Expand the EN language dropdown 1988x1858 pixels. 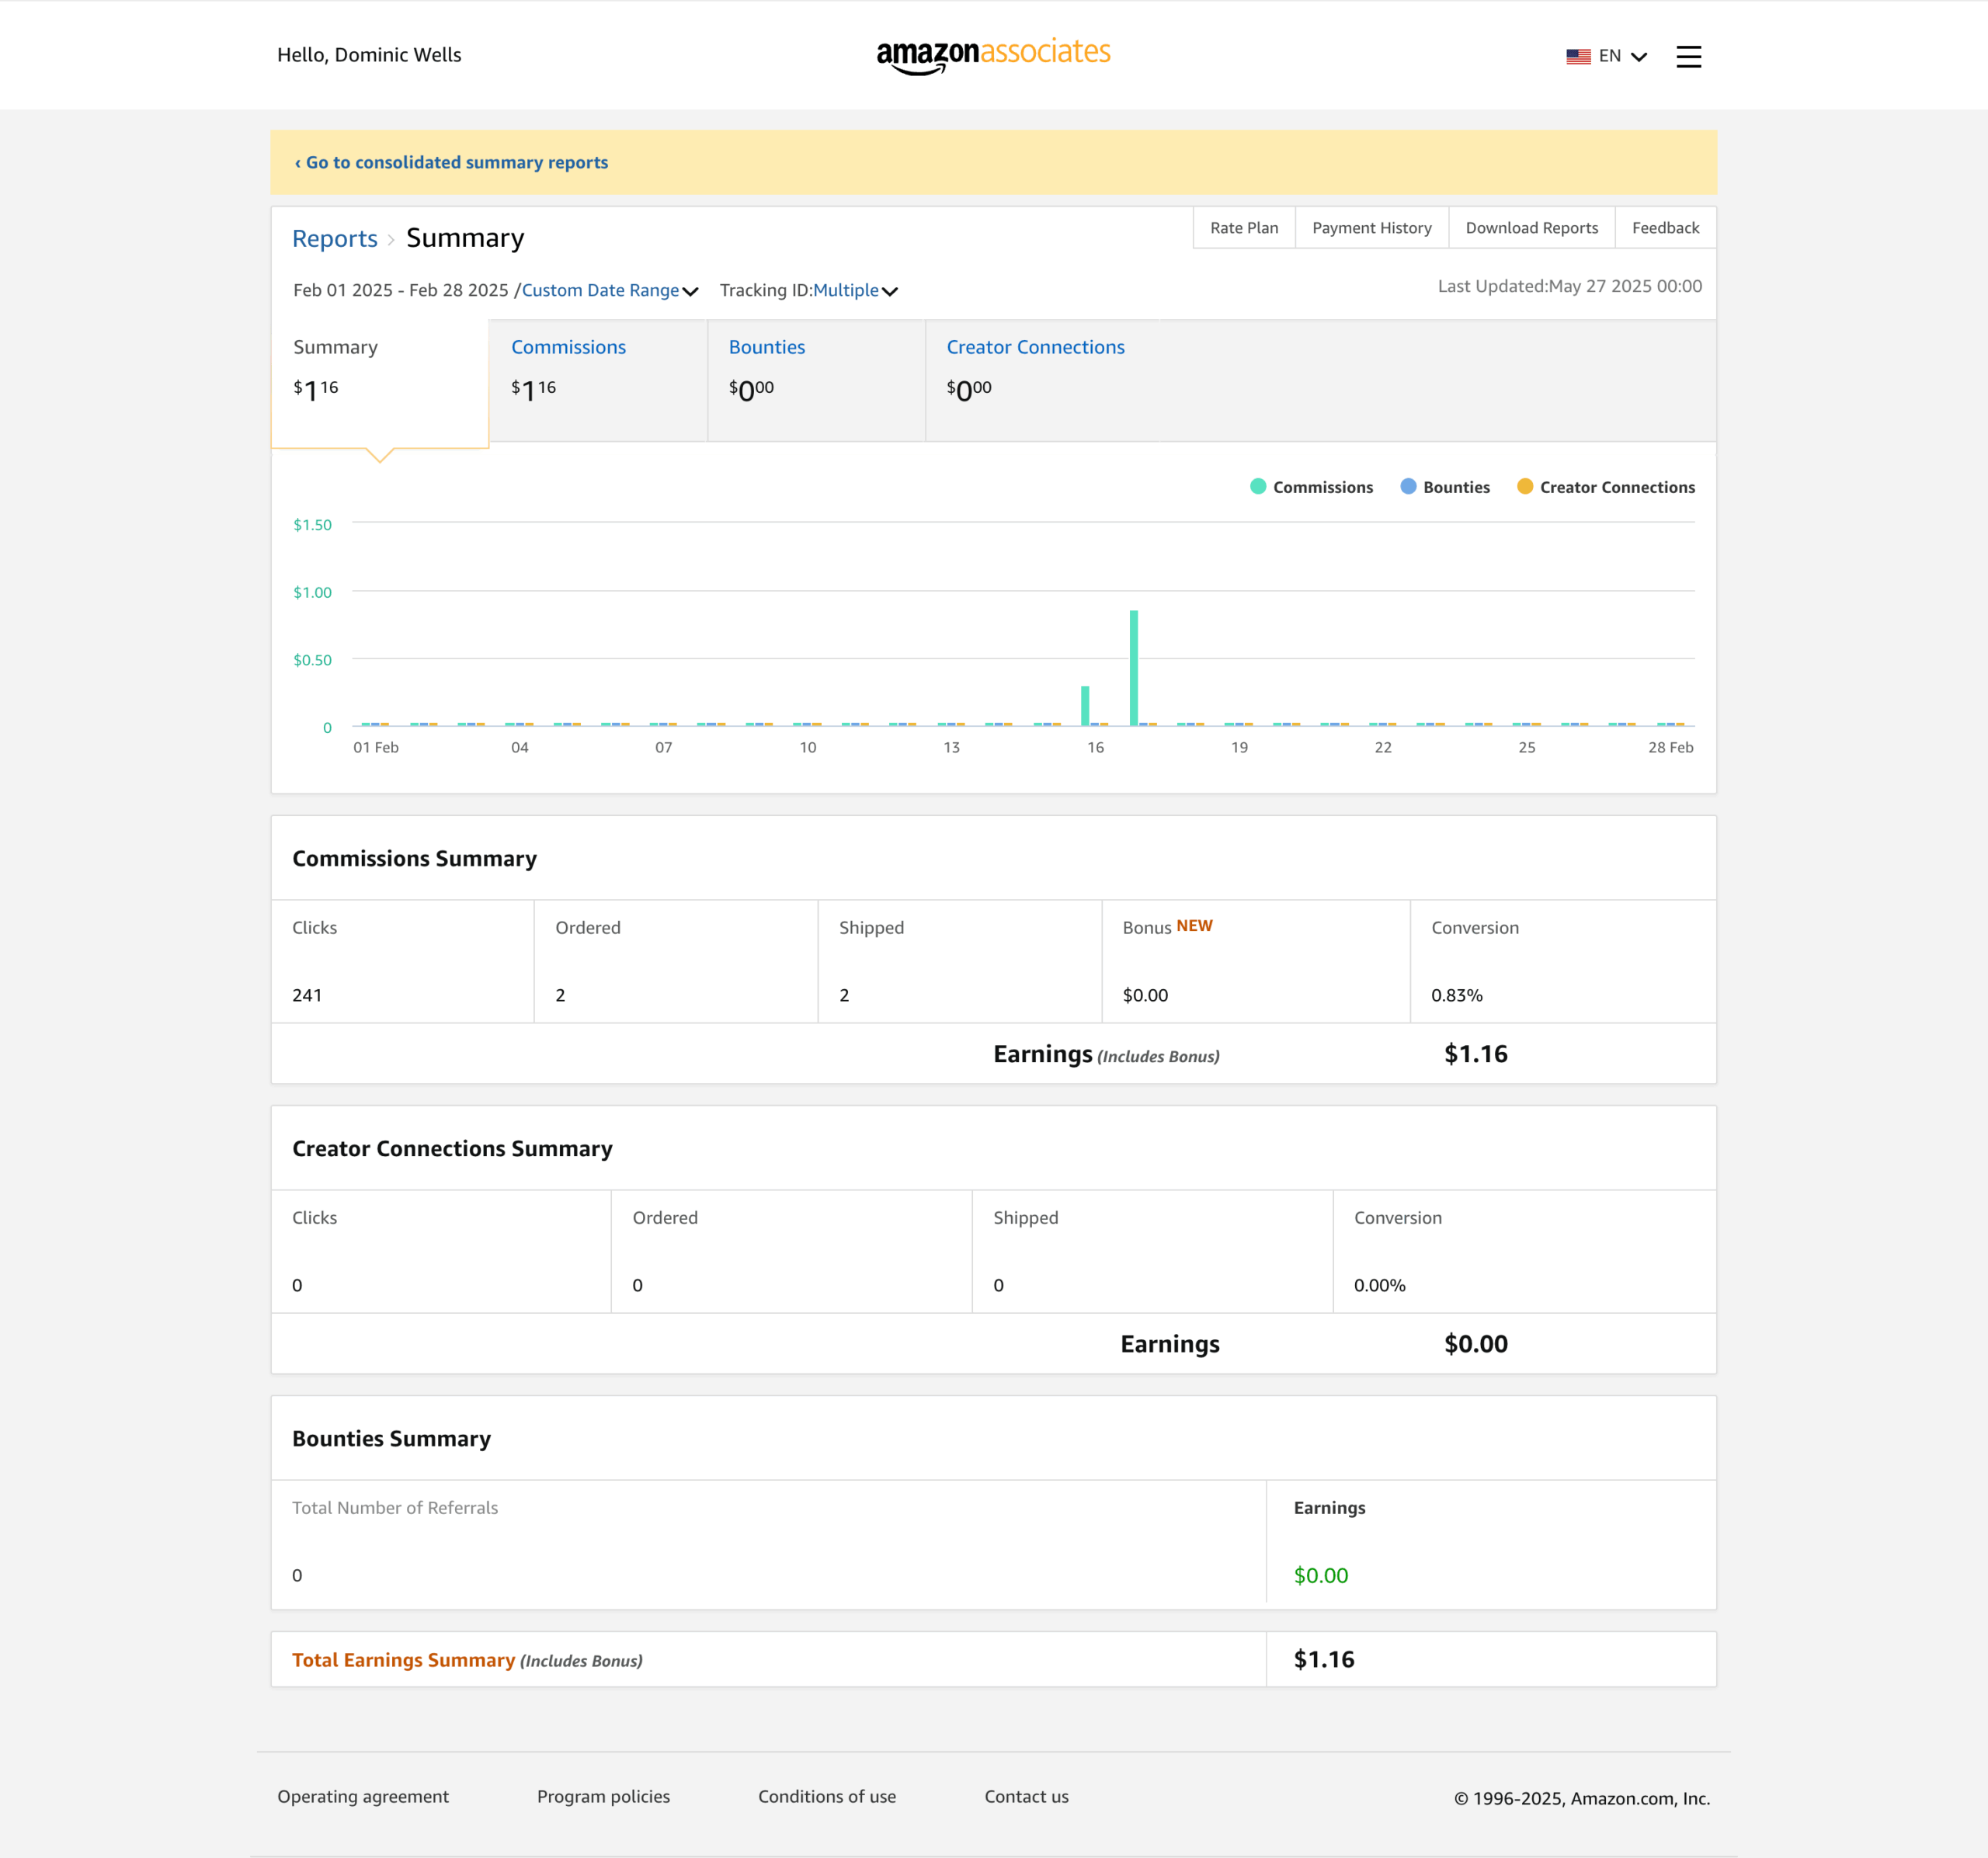1622,56
